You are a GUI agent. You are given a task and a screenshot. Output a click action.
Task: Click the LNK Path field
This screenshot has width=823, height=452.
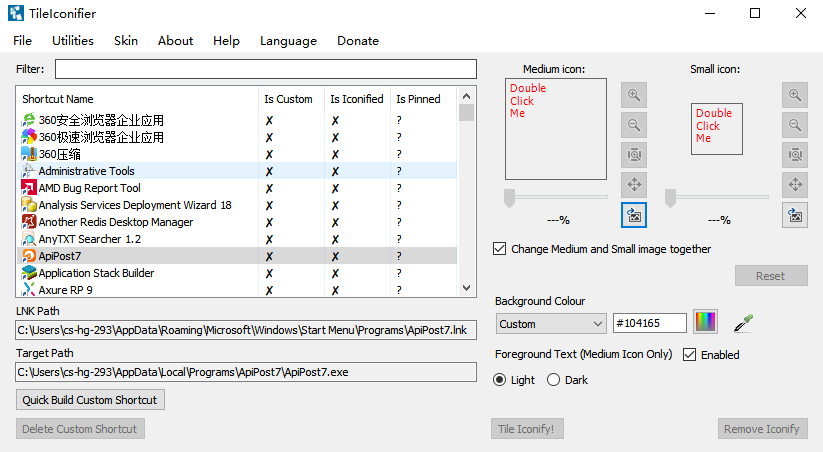pyautogui.click(x=246, y=330)
